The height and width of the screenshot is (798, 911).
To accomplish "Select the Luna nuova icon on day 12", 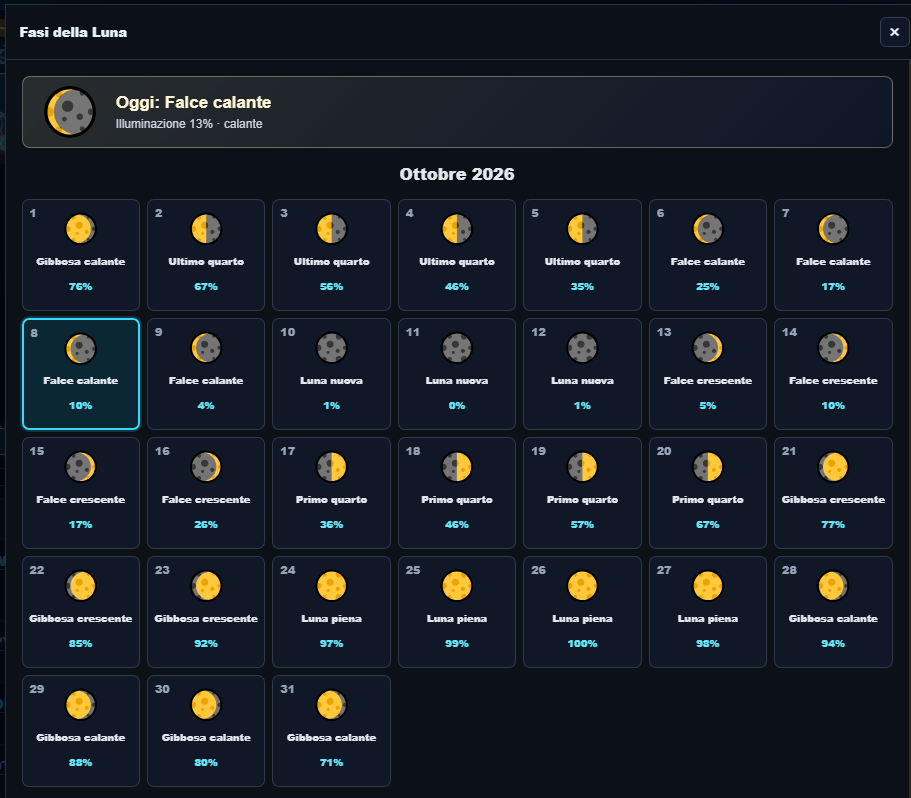I will [582, 348].
